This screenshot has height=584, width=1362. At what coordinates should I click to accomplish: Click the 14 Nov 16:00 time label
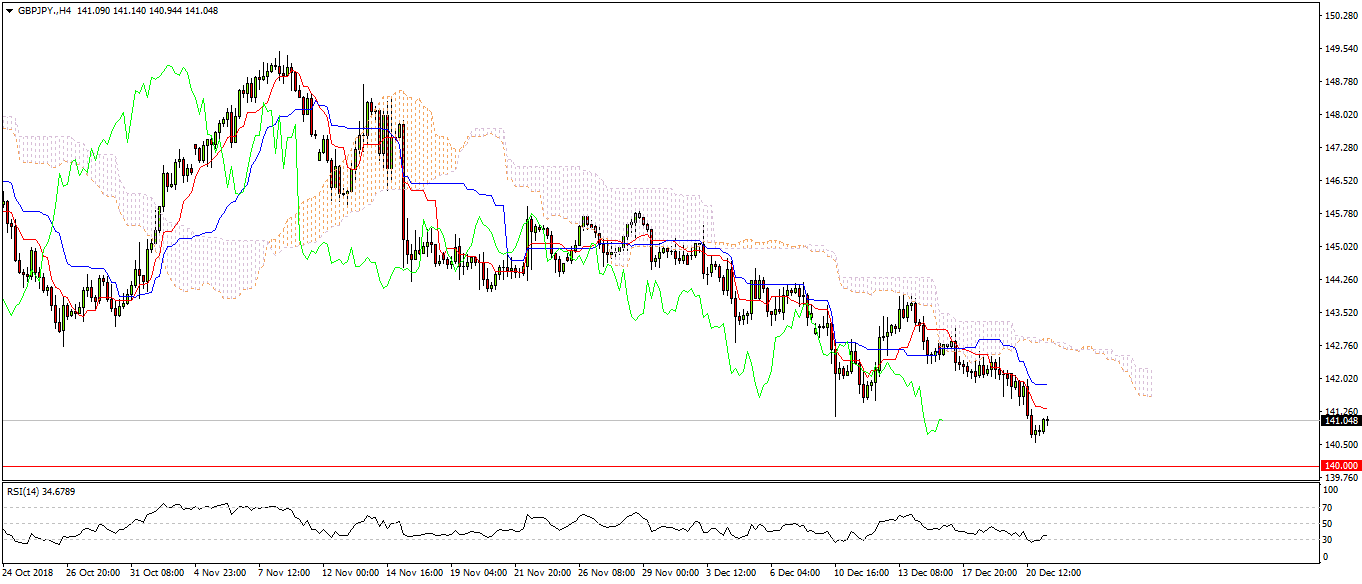point(414,574)
